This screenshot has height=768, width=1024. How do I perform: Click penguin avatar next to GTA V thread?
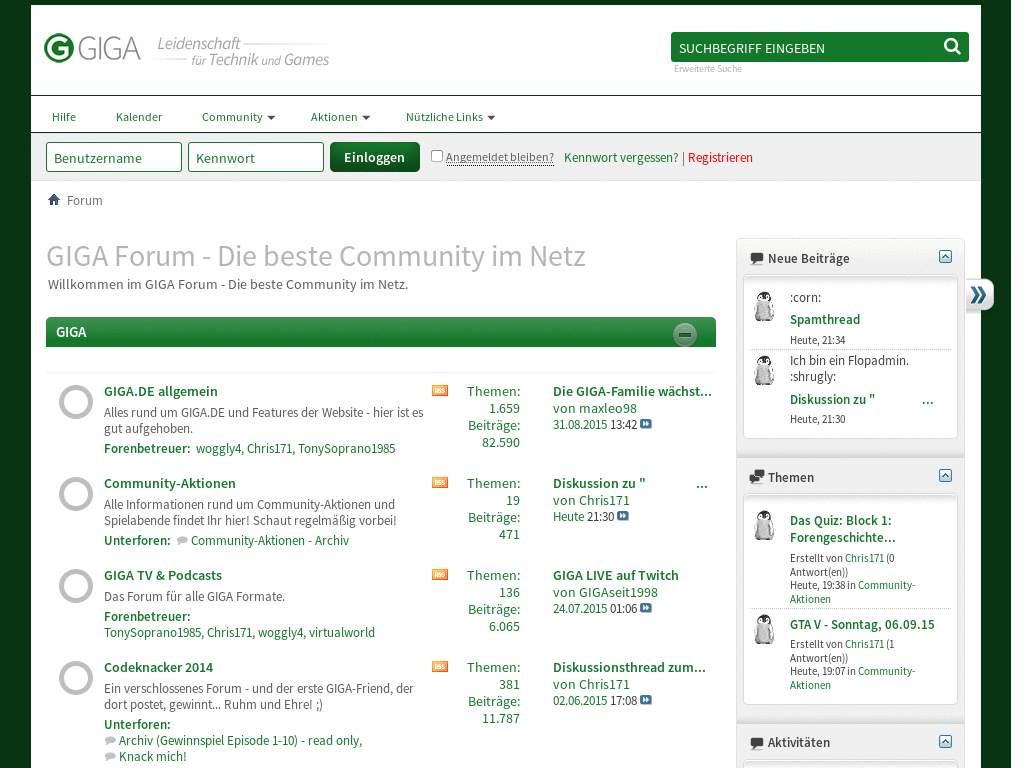[x=764, y=629]
